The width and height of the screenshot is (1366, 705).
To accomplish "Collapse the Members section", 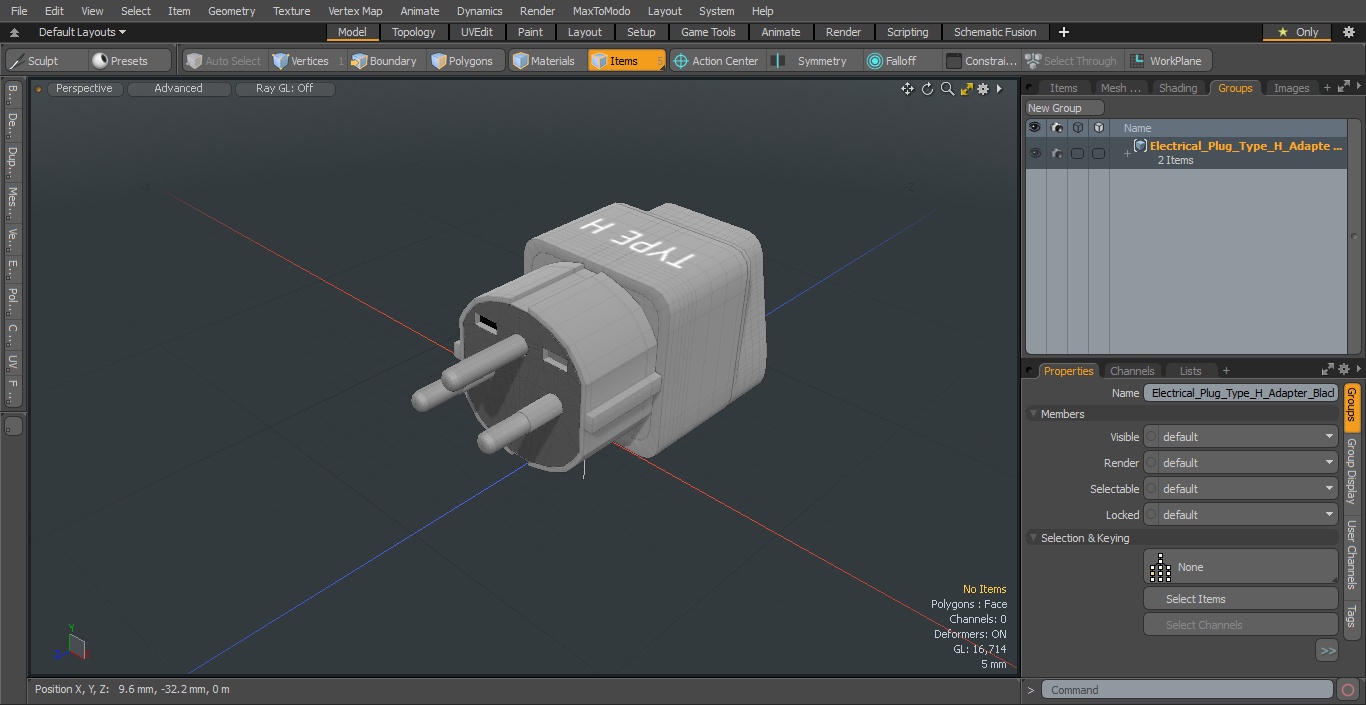I will pos(1033,414).
